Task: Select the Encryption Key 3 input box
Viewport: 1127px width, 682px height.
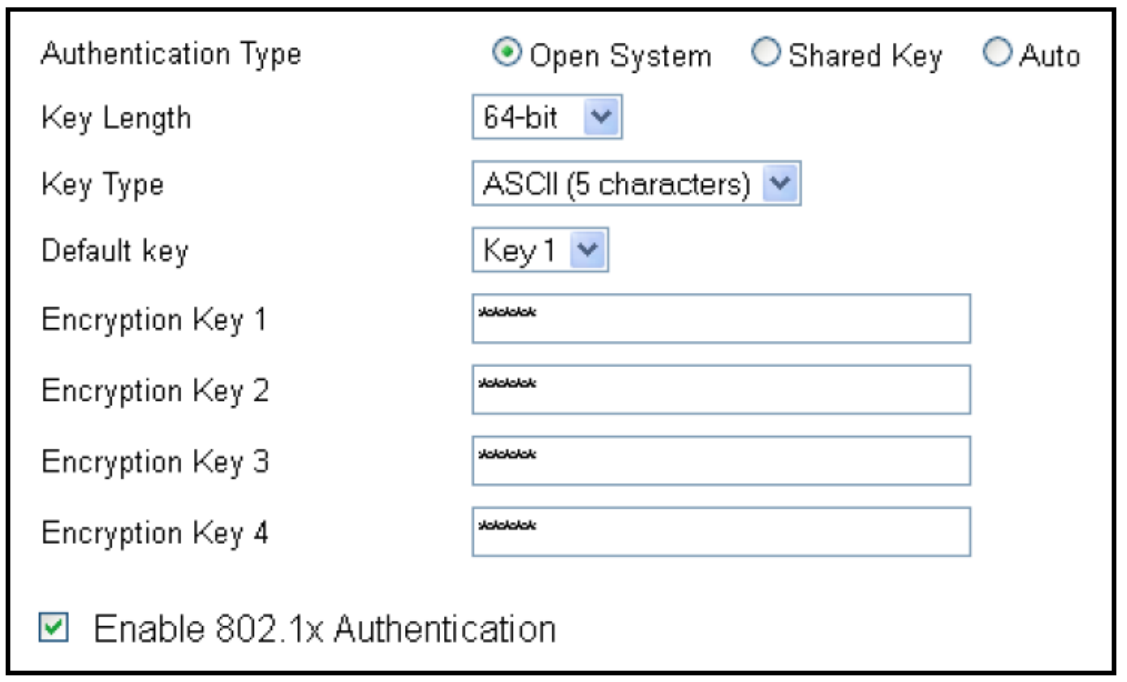Action: [720, 460]
